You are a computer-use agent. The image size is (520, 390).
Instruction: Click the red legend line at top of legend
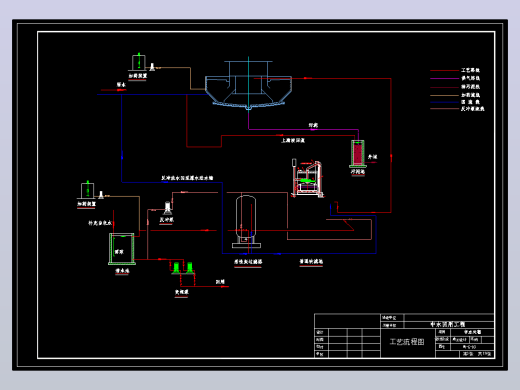[x=444, y=70]
